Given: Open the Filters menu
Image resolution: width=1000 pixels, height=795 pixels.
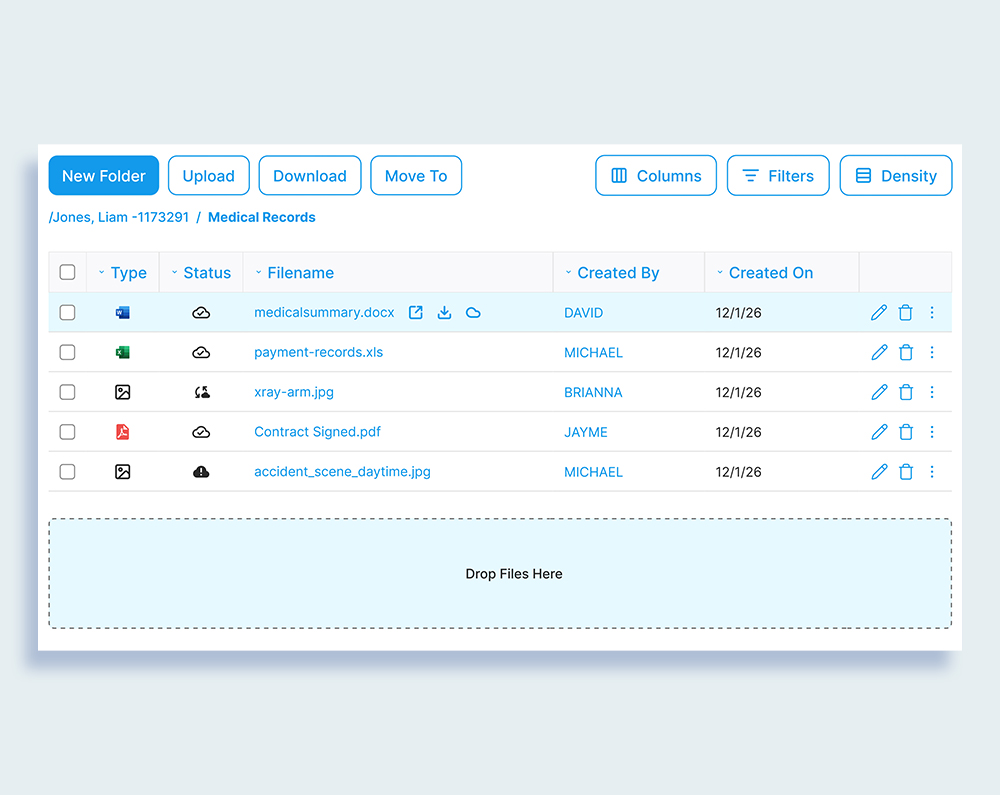Looking at the screenshot, I should [x=777, y=176].
